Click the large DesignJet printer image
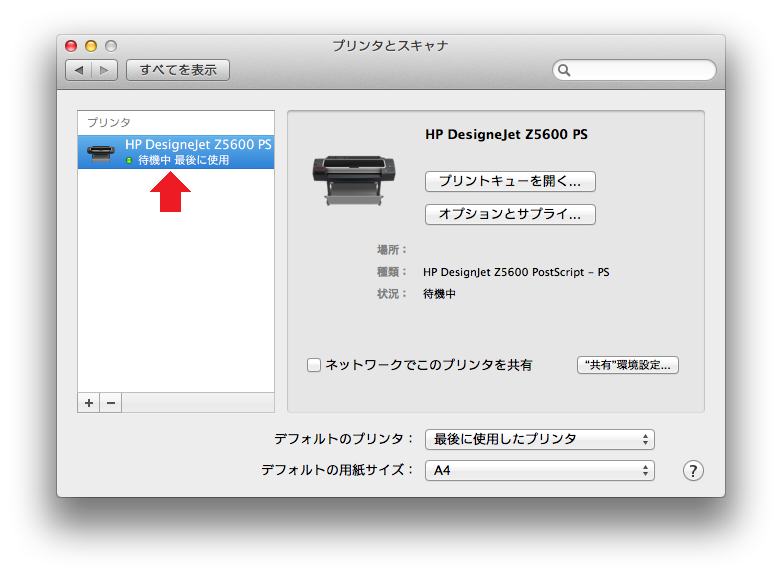Screen dimensions: 782x576 [354, 180]
